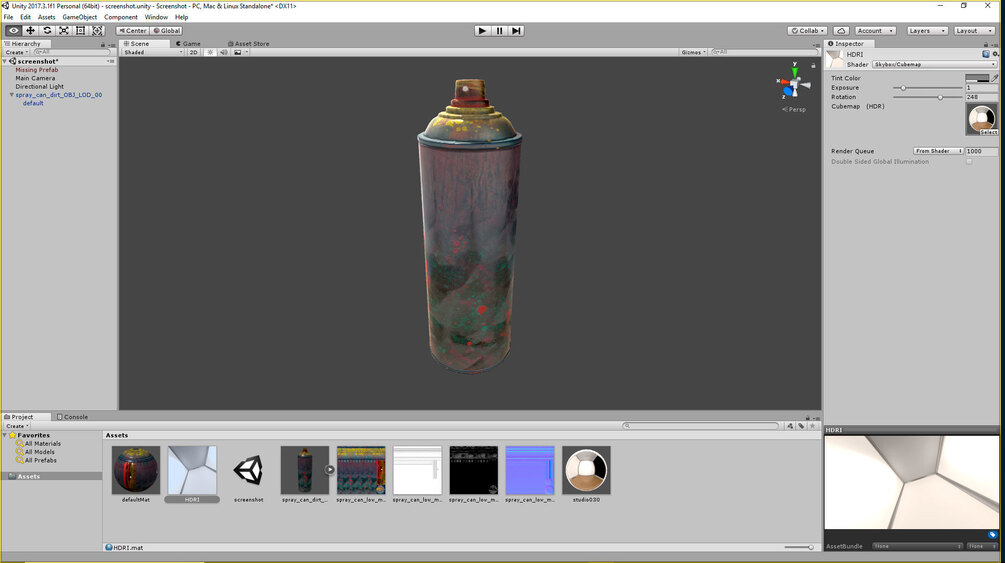Toggle scene gizmo rotation lock

(813, 65)
